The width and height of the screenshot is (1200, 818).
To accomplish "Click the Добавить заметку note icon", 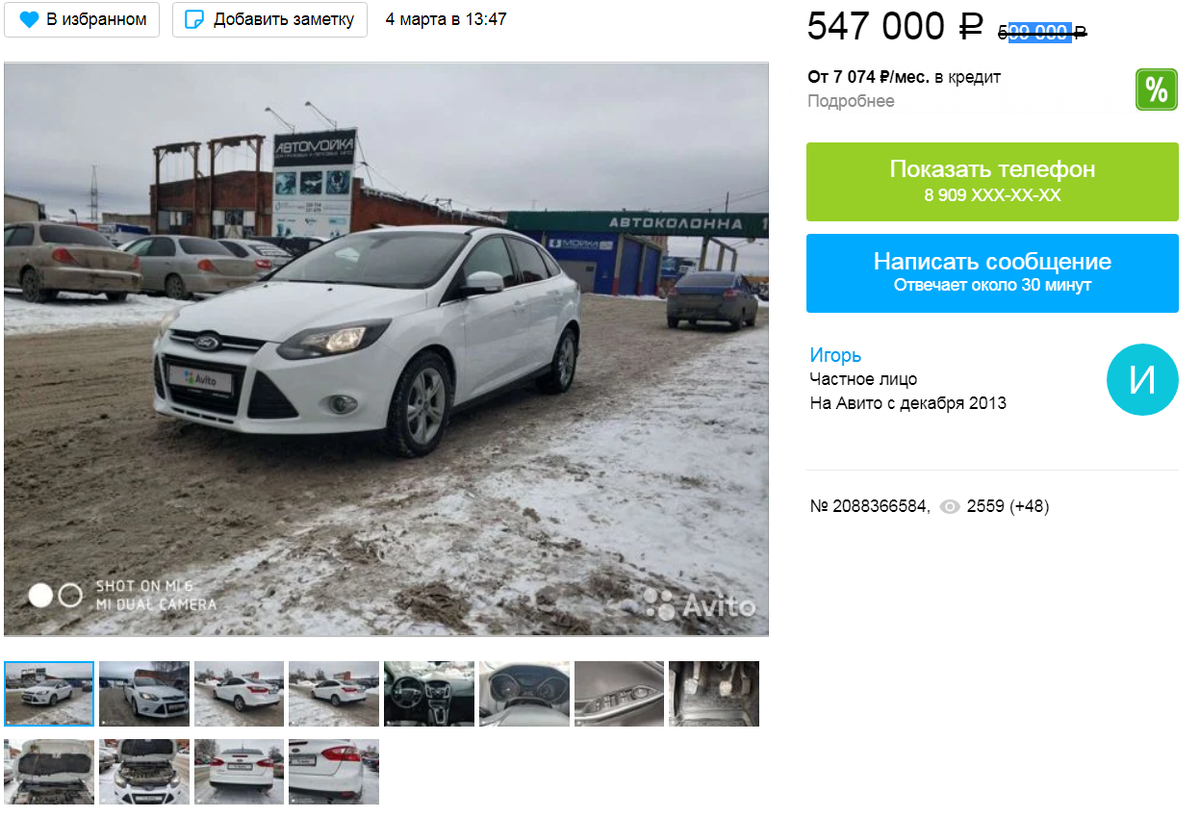I will click(195, 19).
